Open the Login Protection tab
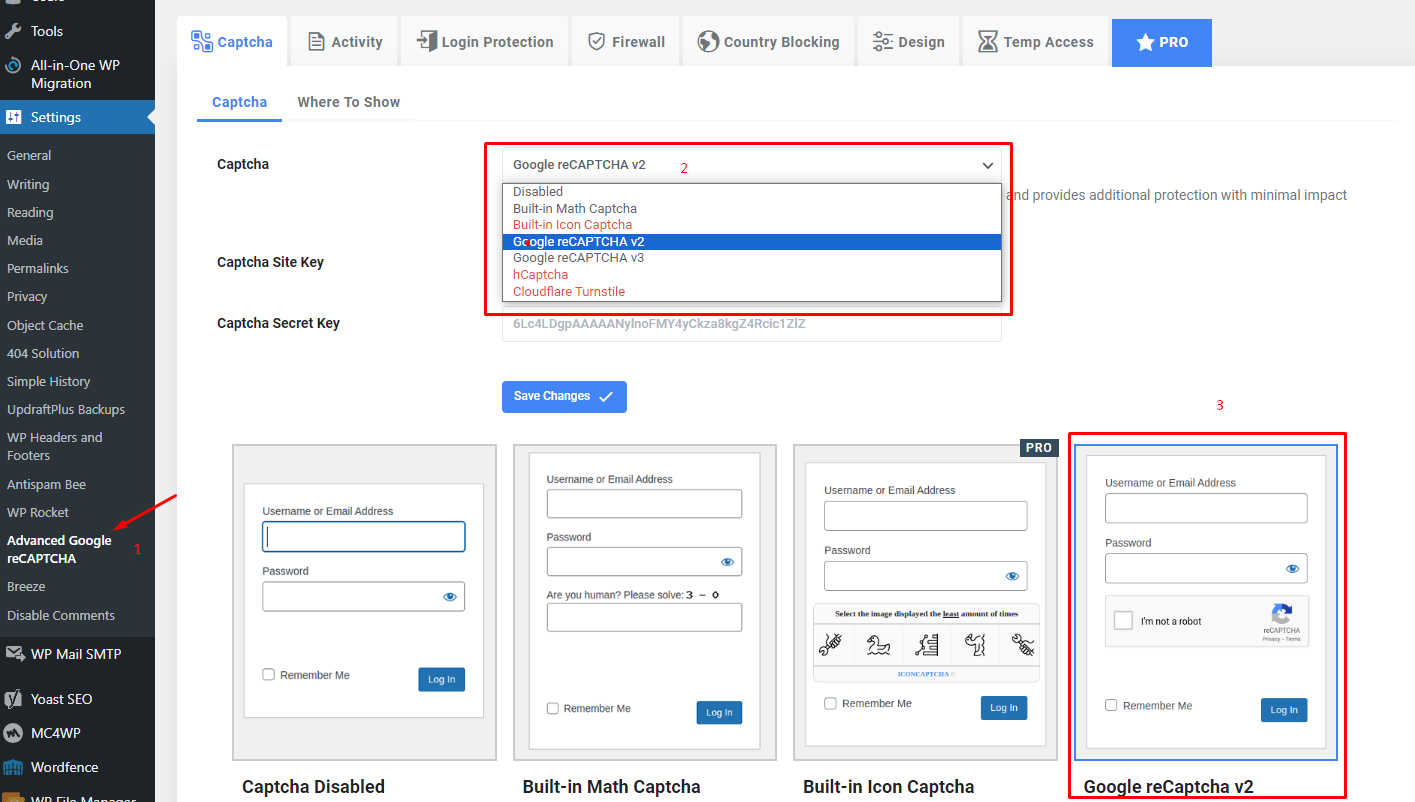This screenshot has width=1415, height=802. pos(485,41)
